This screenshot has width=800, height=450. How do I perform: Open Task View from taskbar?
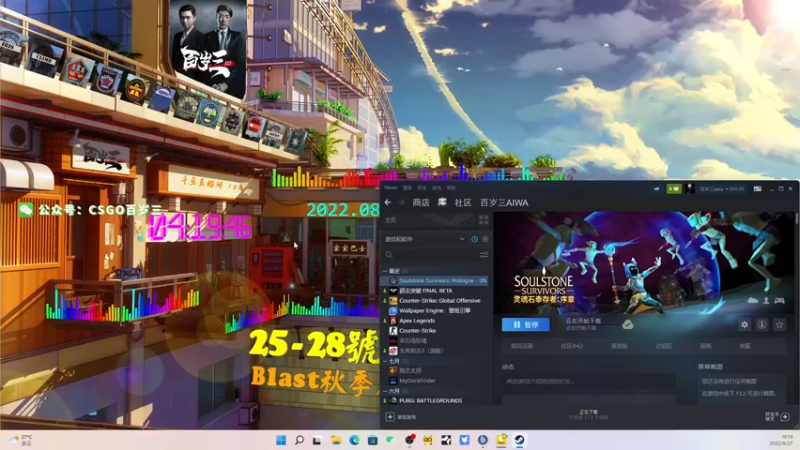(x=317, y=440)
